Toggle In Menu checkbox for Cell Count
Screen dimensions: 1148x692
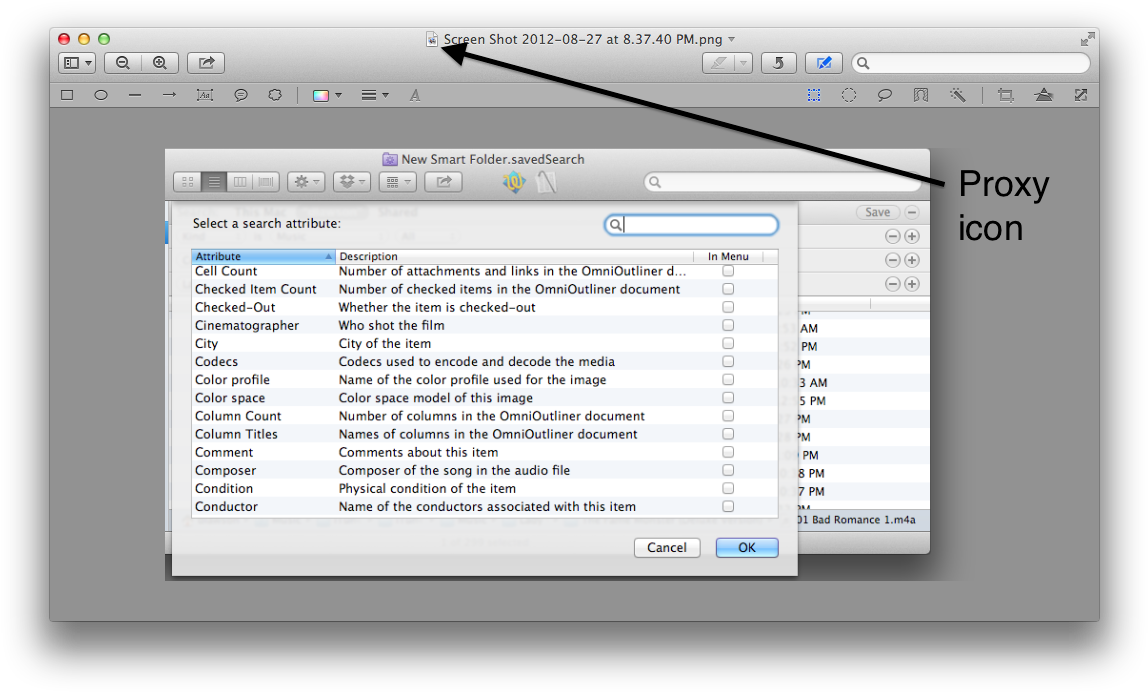pos(728,270)
